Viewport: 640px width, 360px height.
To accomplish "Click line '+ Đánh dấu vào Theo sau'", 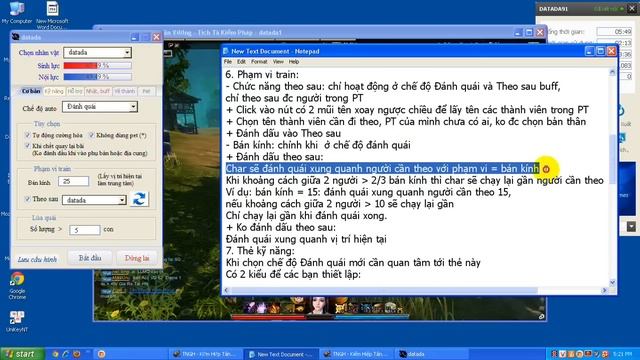I will 283,133.
